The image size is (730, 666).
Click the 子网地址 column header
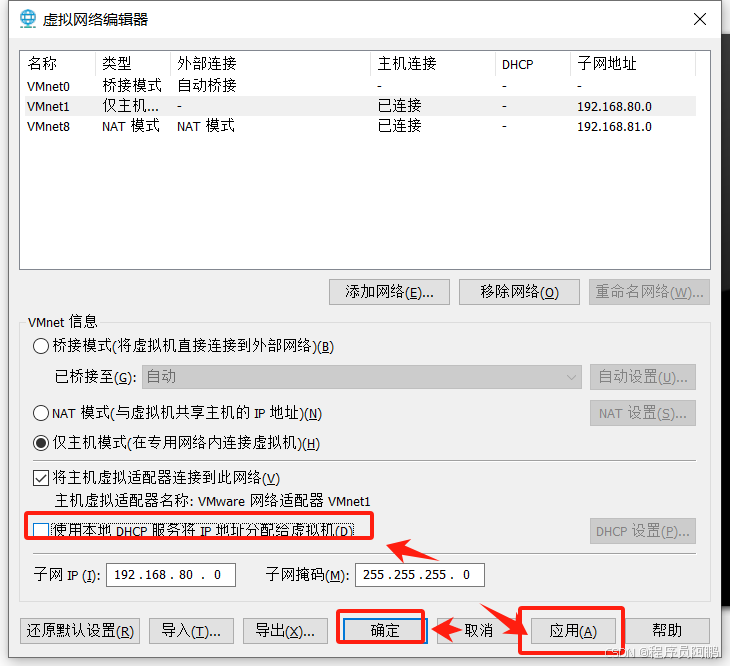pos(633,63)
